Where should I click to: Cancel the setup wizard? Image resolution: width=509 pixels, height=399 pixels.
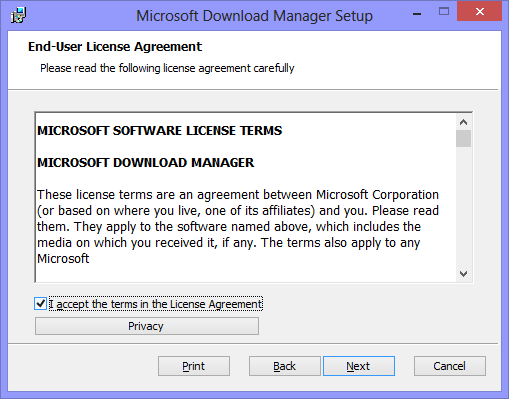pos(450,366)
